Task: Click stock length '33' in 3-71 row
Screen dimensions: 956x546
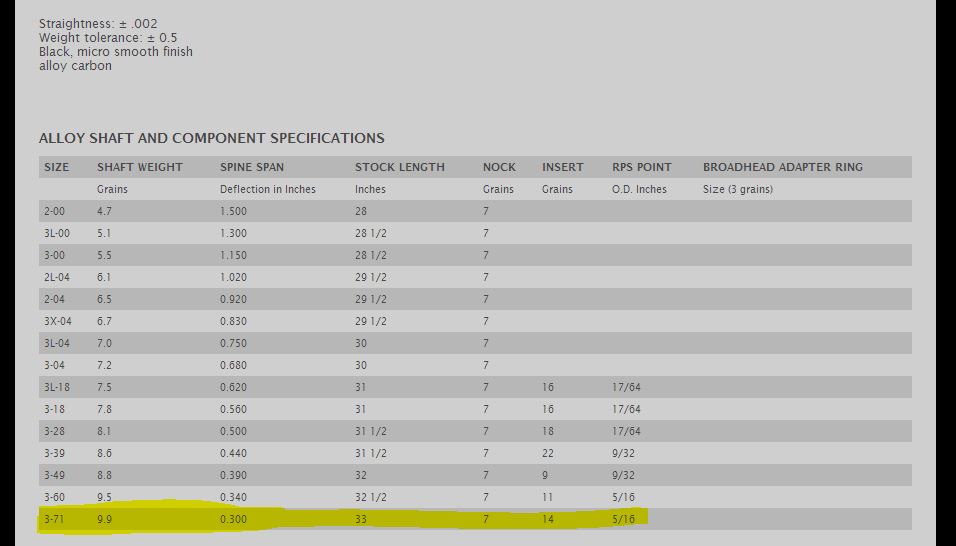Action: [x=361, y=519]
